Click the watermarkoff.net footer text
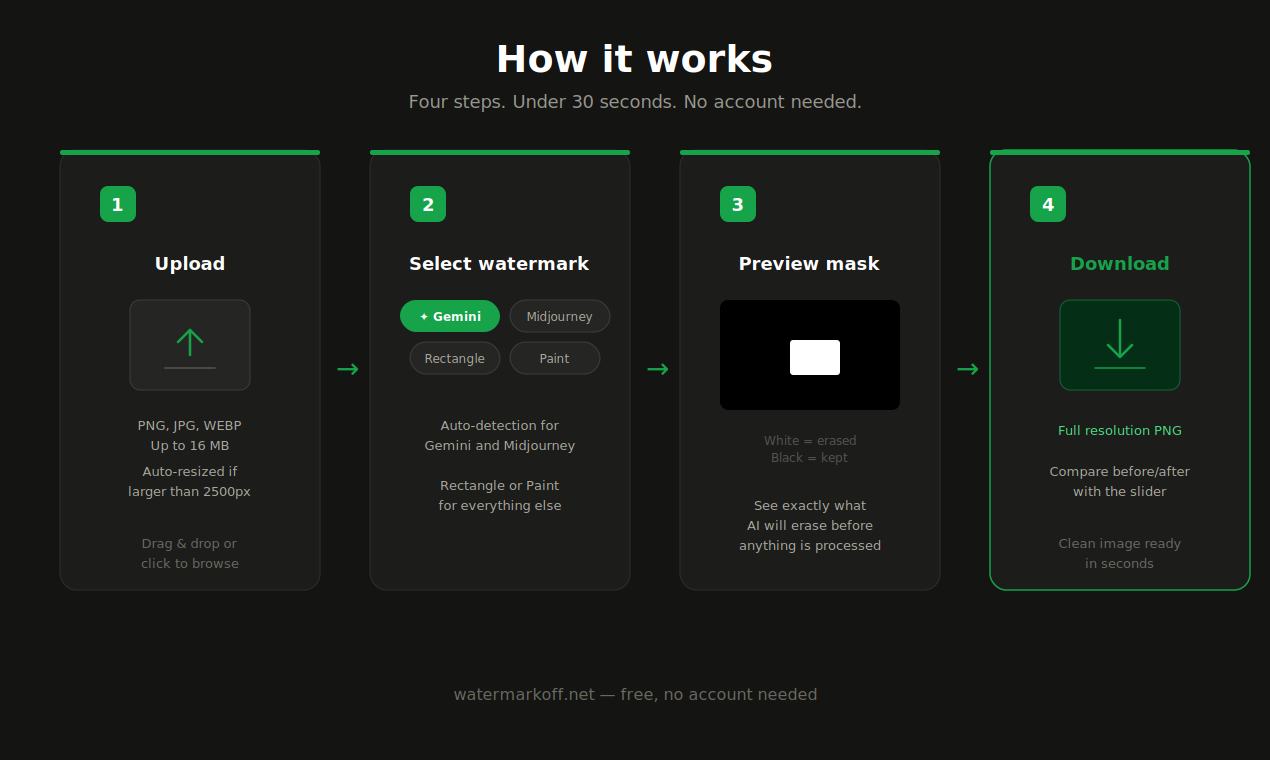The height and width of the screenshot is (760, 1270). pyautogui.click(x=635, y=695)
